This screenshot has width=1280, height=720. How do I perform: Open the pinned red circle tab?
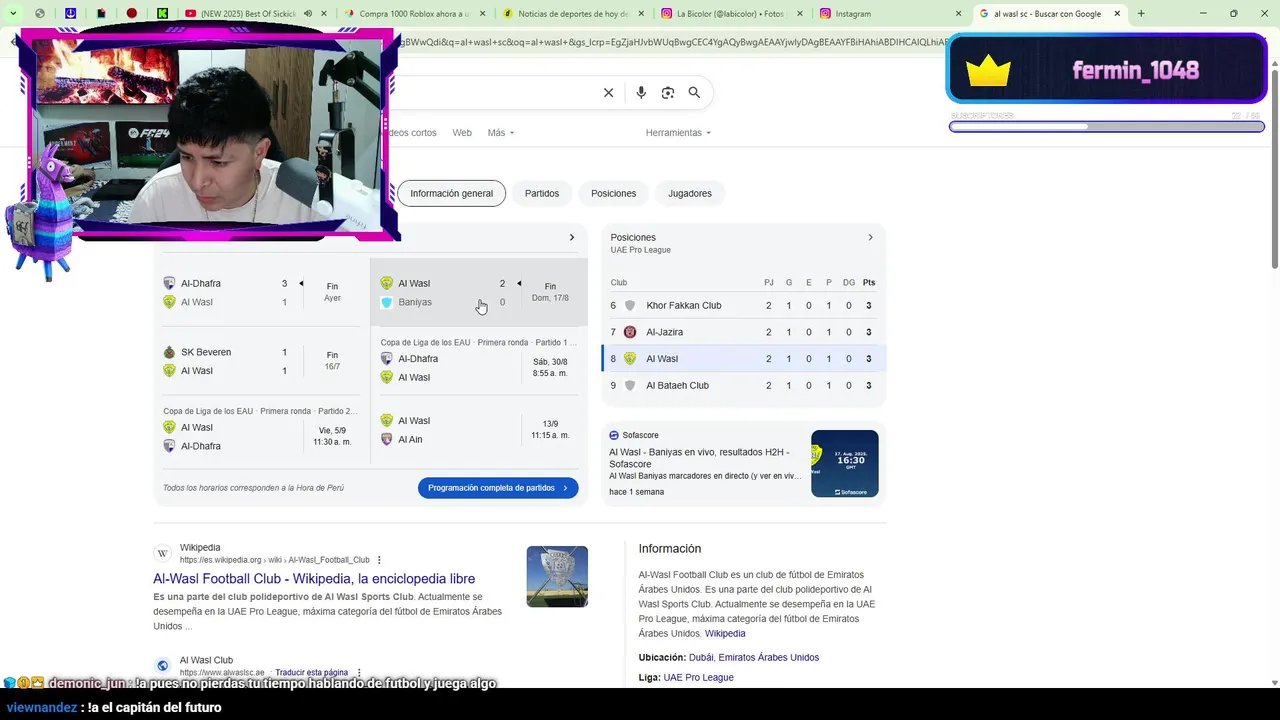pos(132,14)
